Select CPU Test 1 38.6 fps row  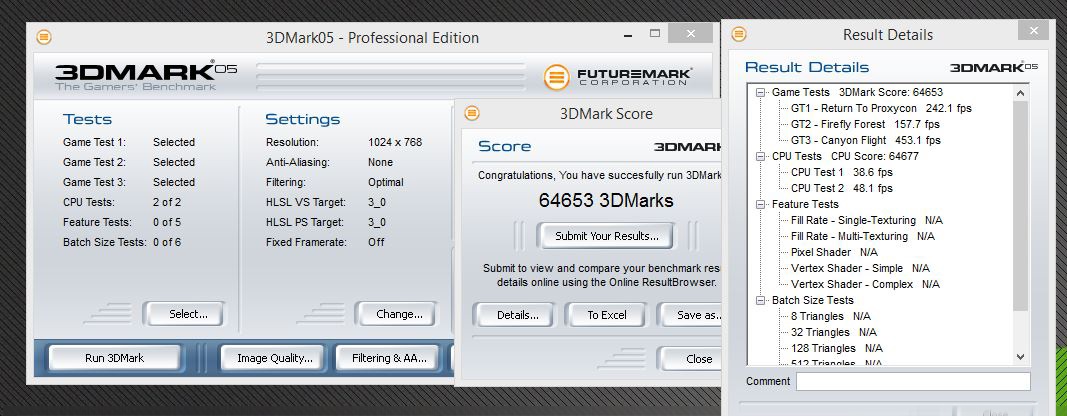841,172
